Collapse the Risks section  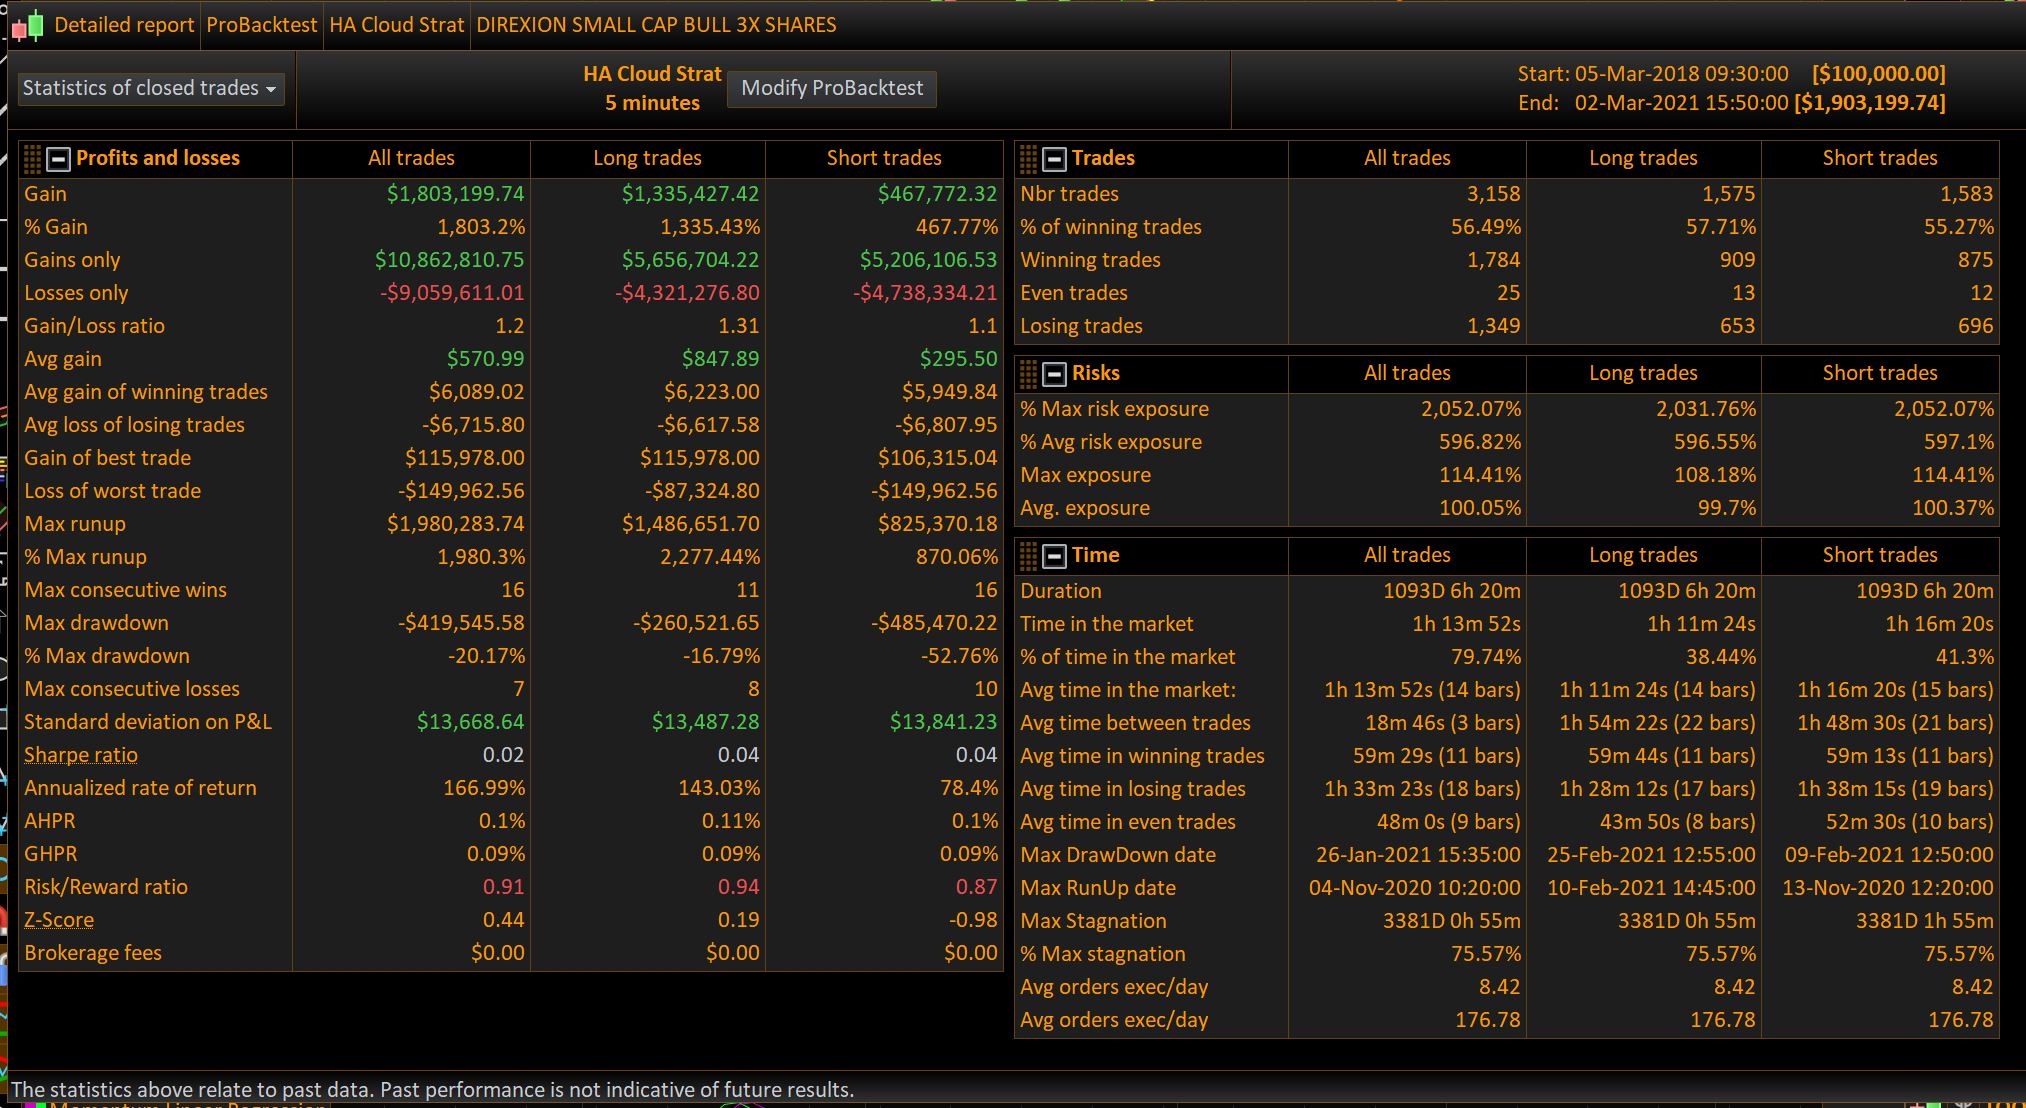point(1054,373)
